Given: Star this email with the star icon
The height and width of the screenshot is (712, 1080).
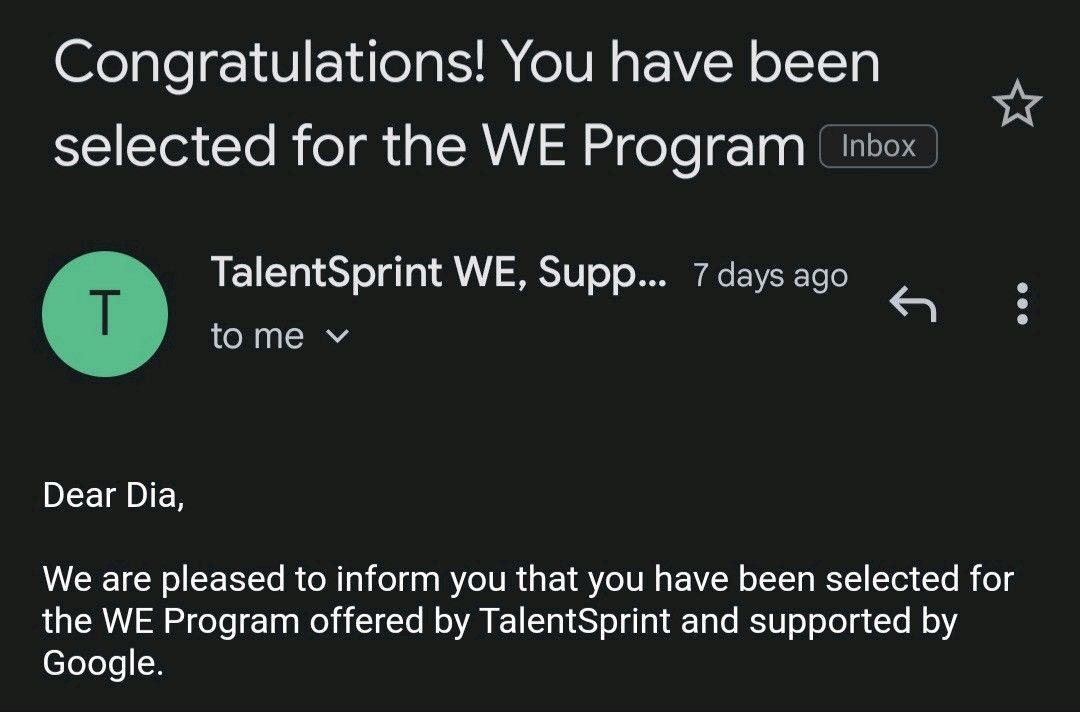Looking at the screenshot, I should [x=1017, y=103].
